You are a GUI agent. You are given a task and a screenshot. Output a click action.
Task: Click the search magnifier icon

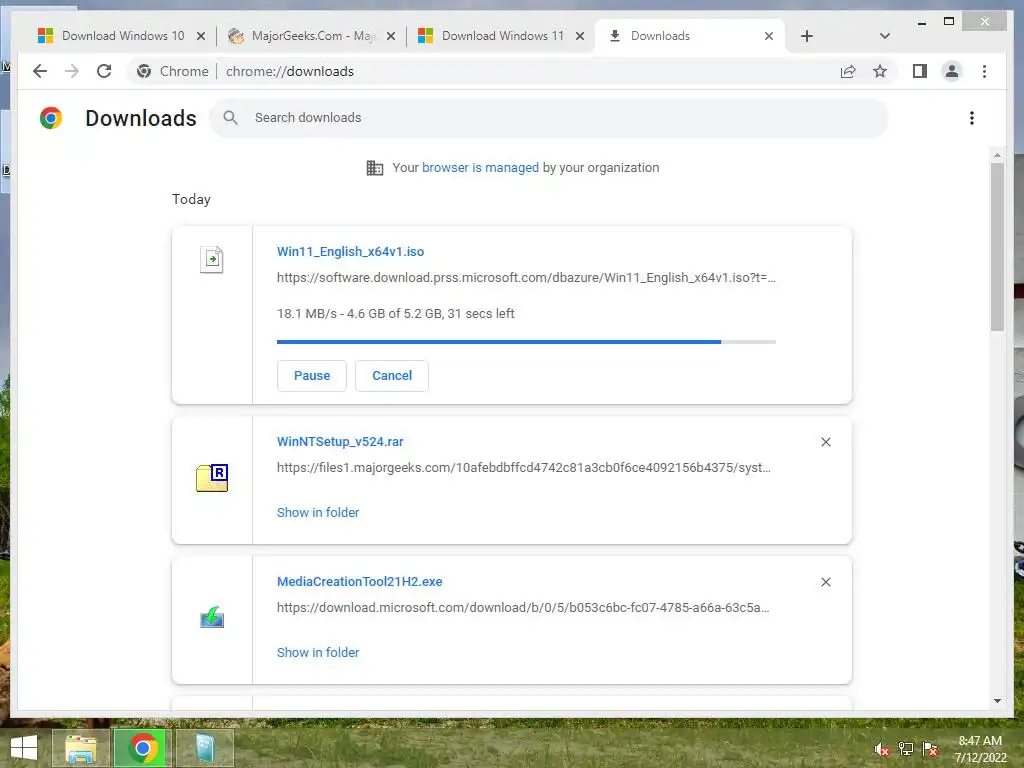(x=230, y=118)
